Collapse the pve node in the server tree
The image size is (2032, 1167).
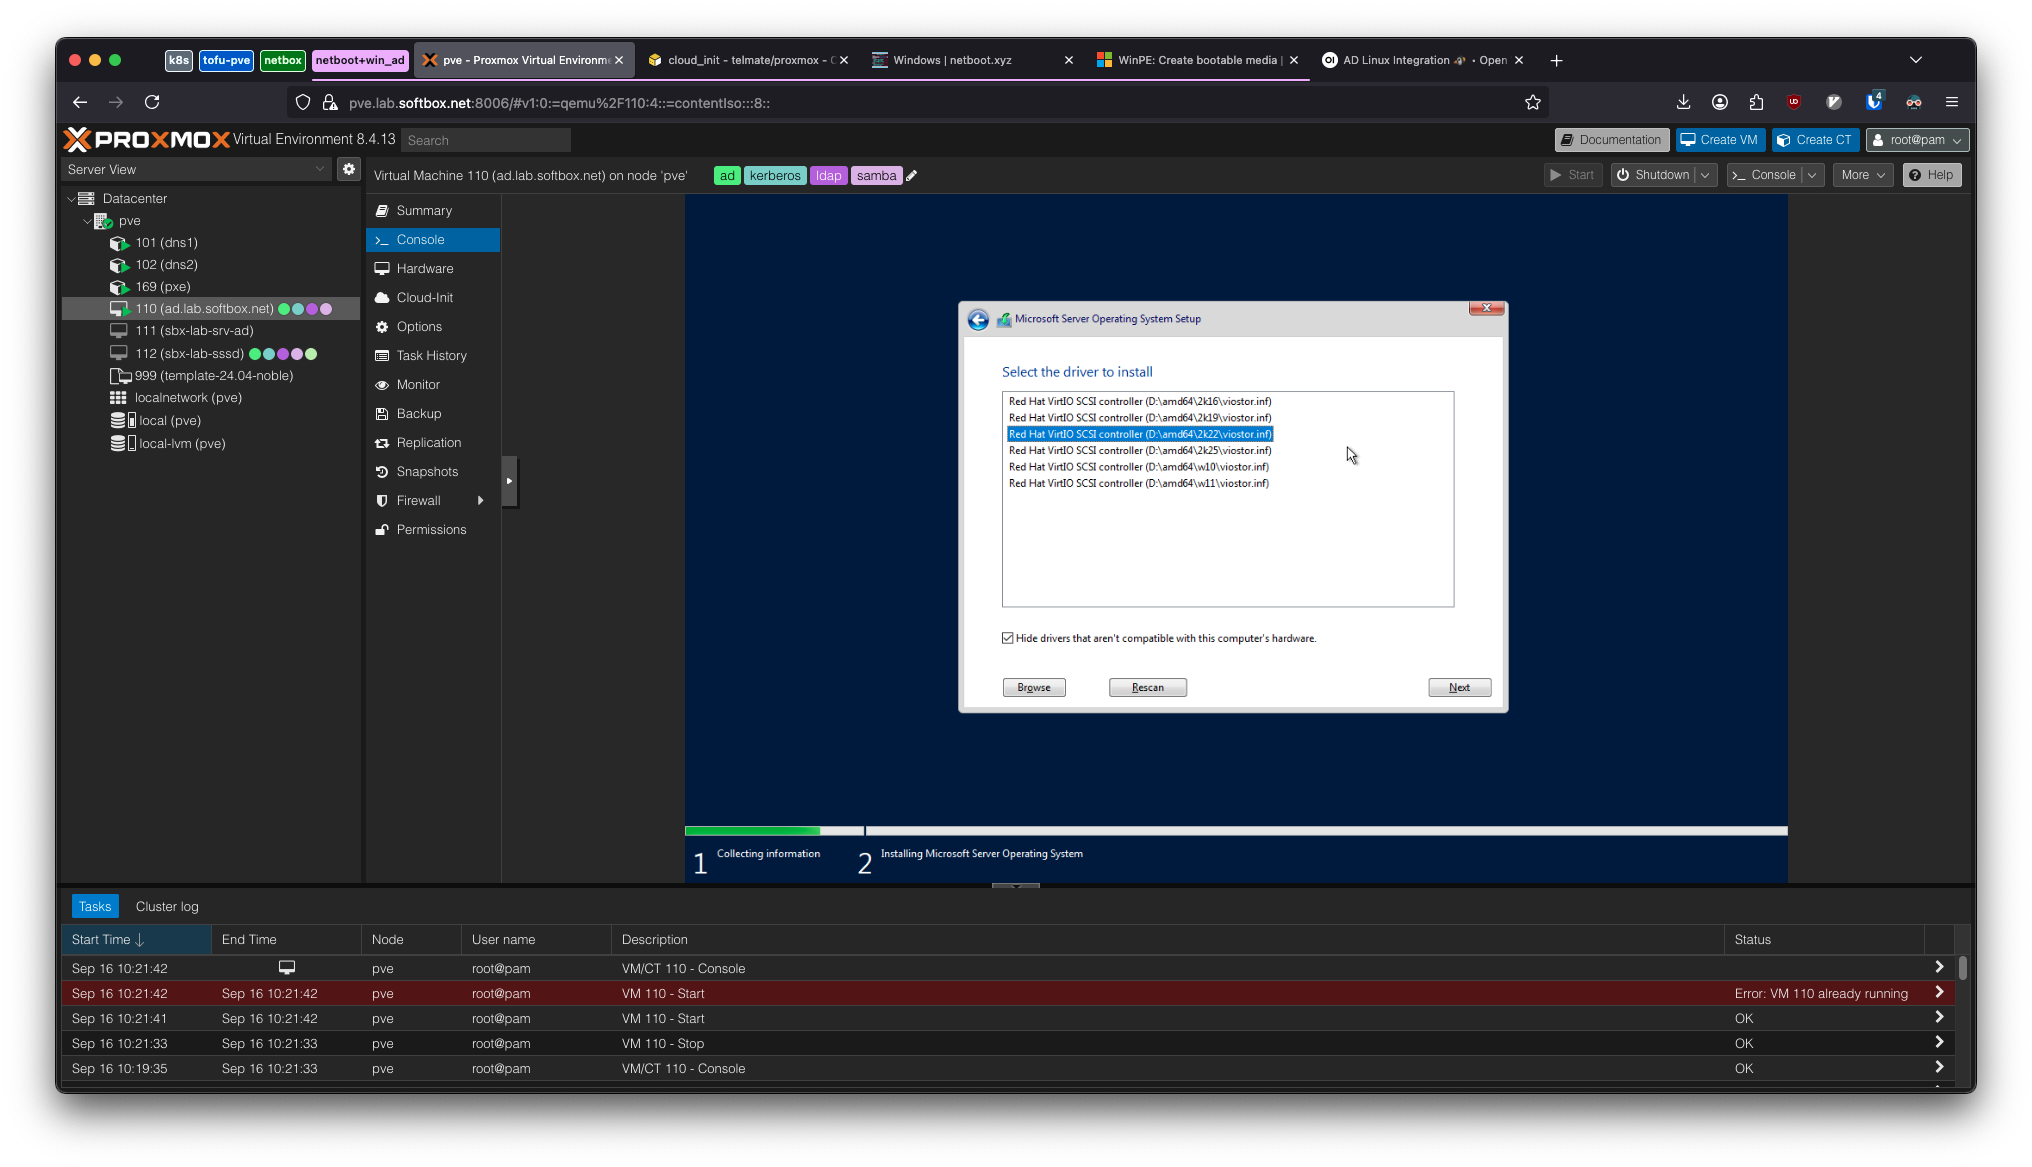[88, 221]
